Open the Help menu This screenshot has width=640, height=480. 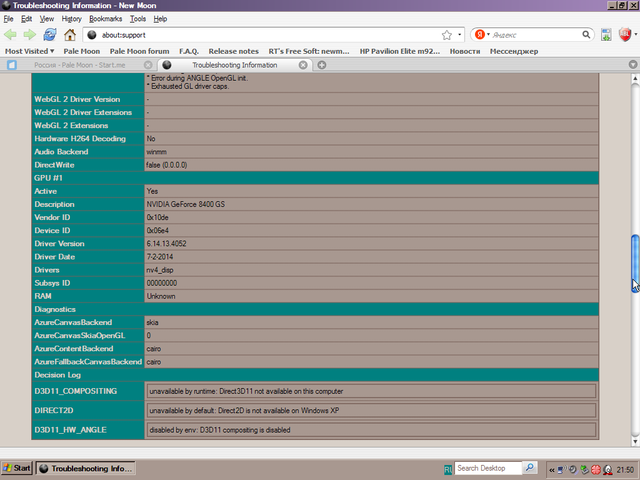pos(160,19)
